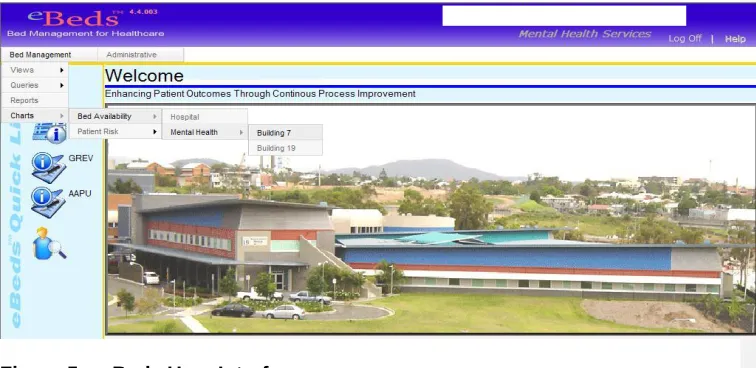Expand arrow beside Mental Health
Screen dimensions: 756x368
pyautogui.click(x=241, y=132)
